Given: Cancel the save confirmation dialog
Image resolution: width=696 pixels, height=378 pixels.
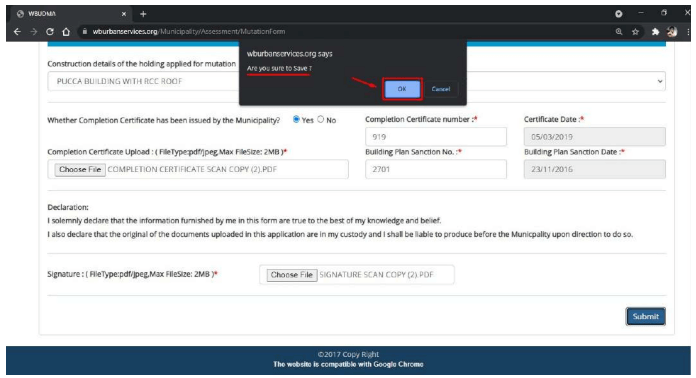Looking at the screenshot, I should click(x=440, y=89).
